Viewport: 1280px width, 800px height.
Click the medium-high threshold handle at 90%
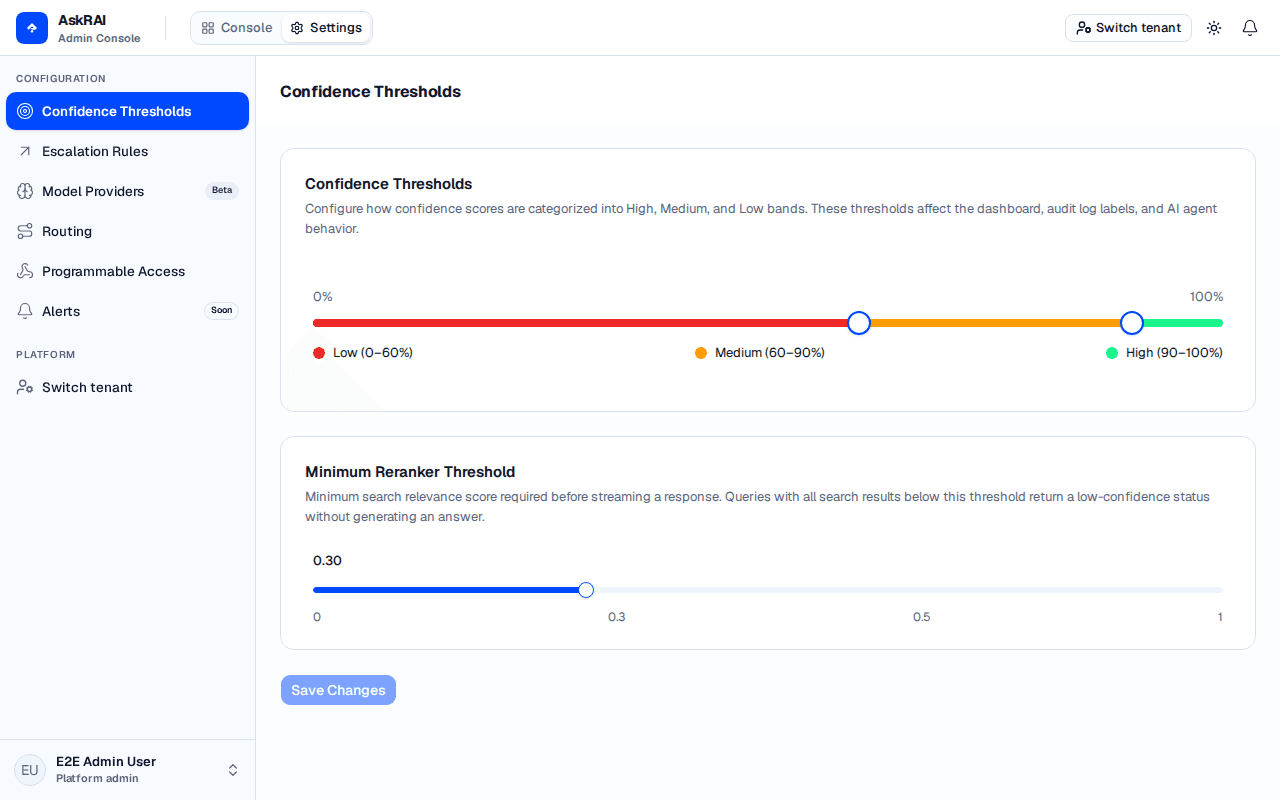click(1132, 323)
